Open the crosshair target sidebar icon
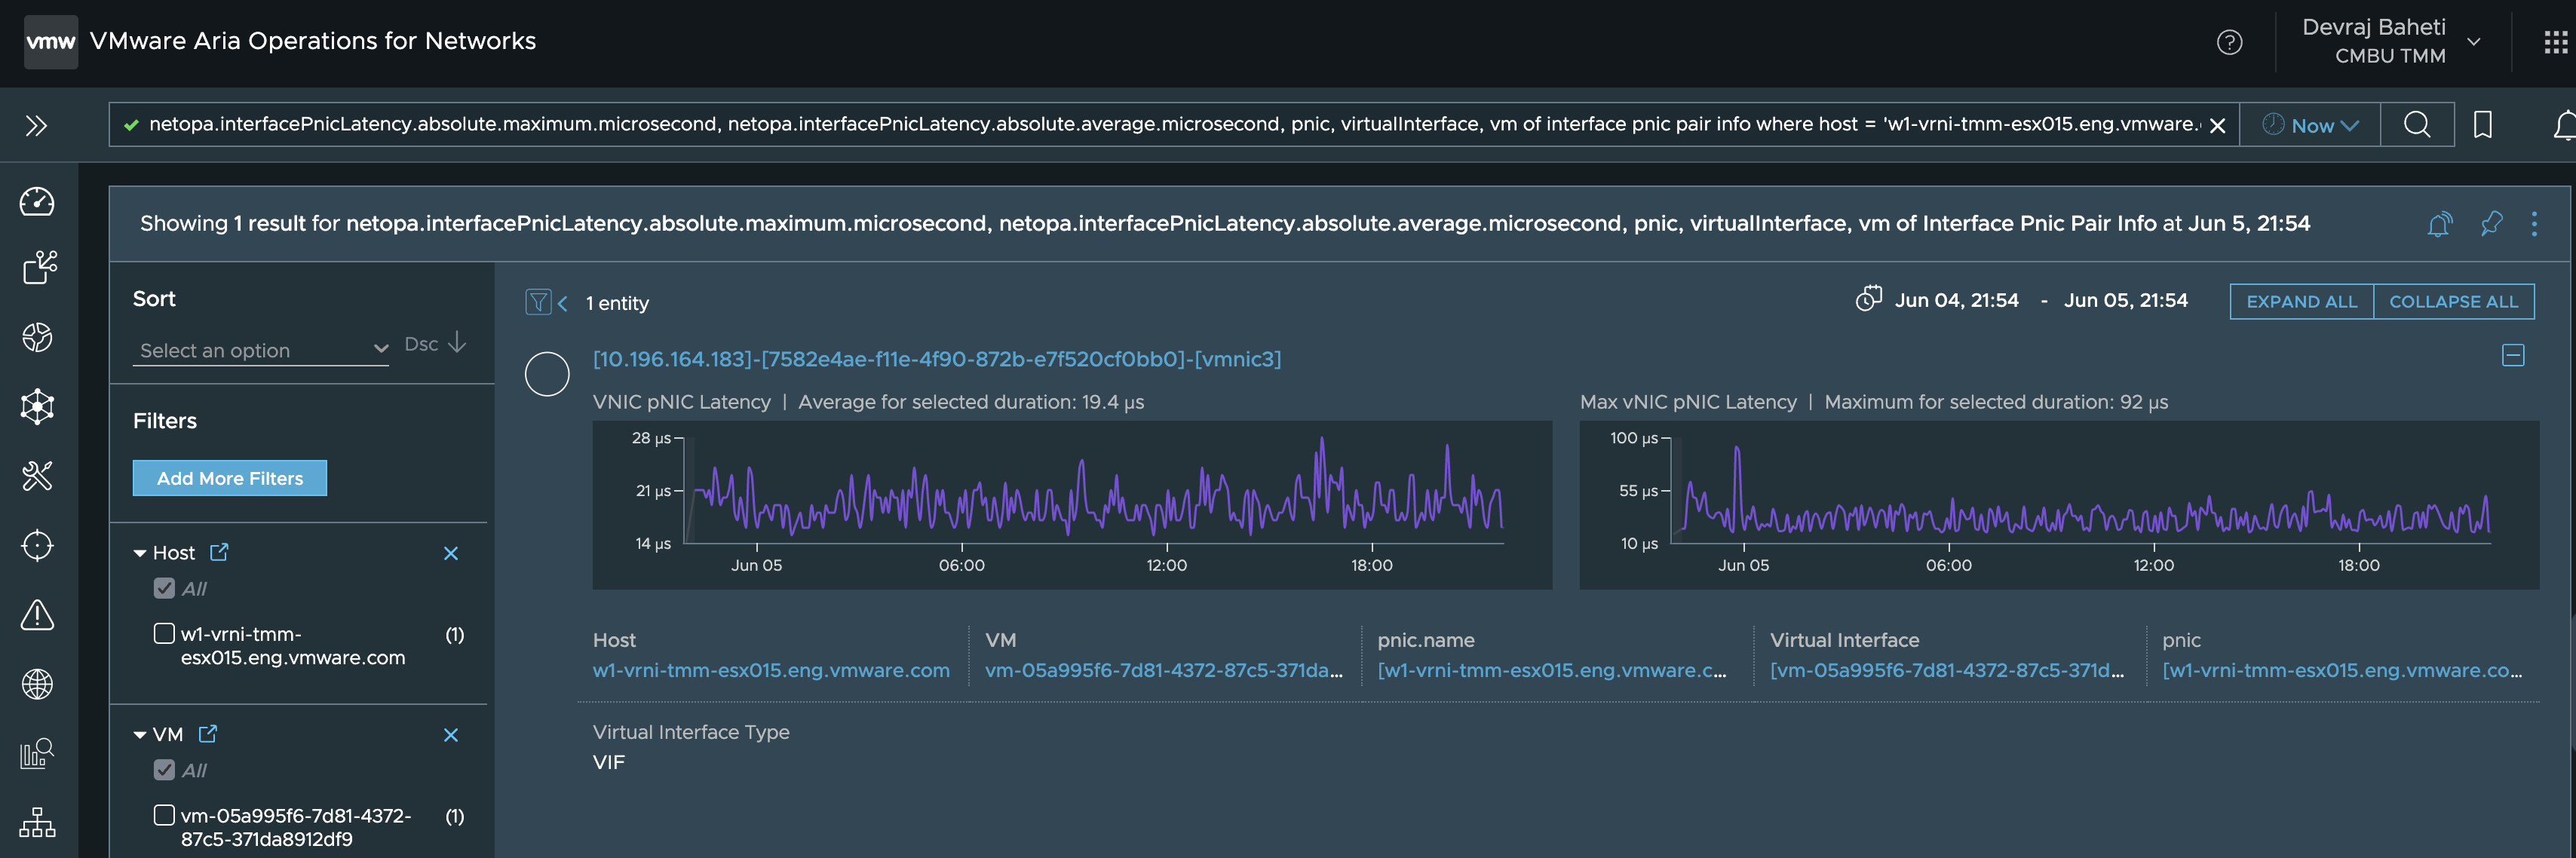2576x858 pixels. (37, 545)
